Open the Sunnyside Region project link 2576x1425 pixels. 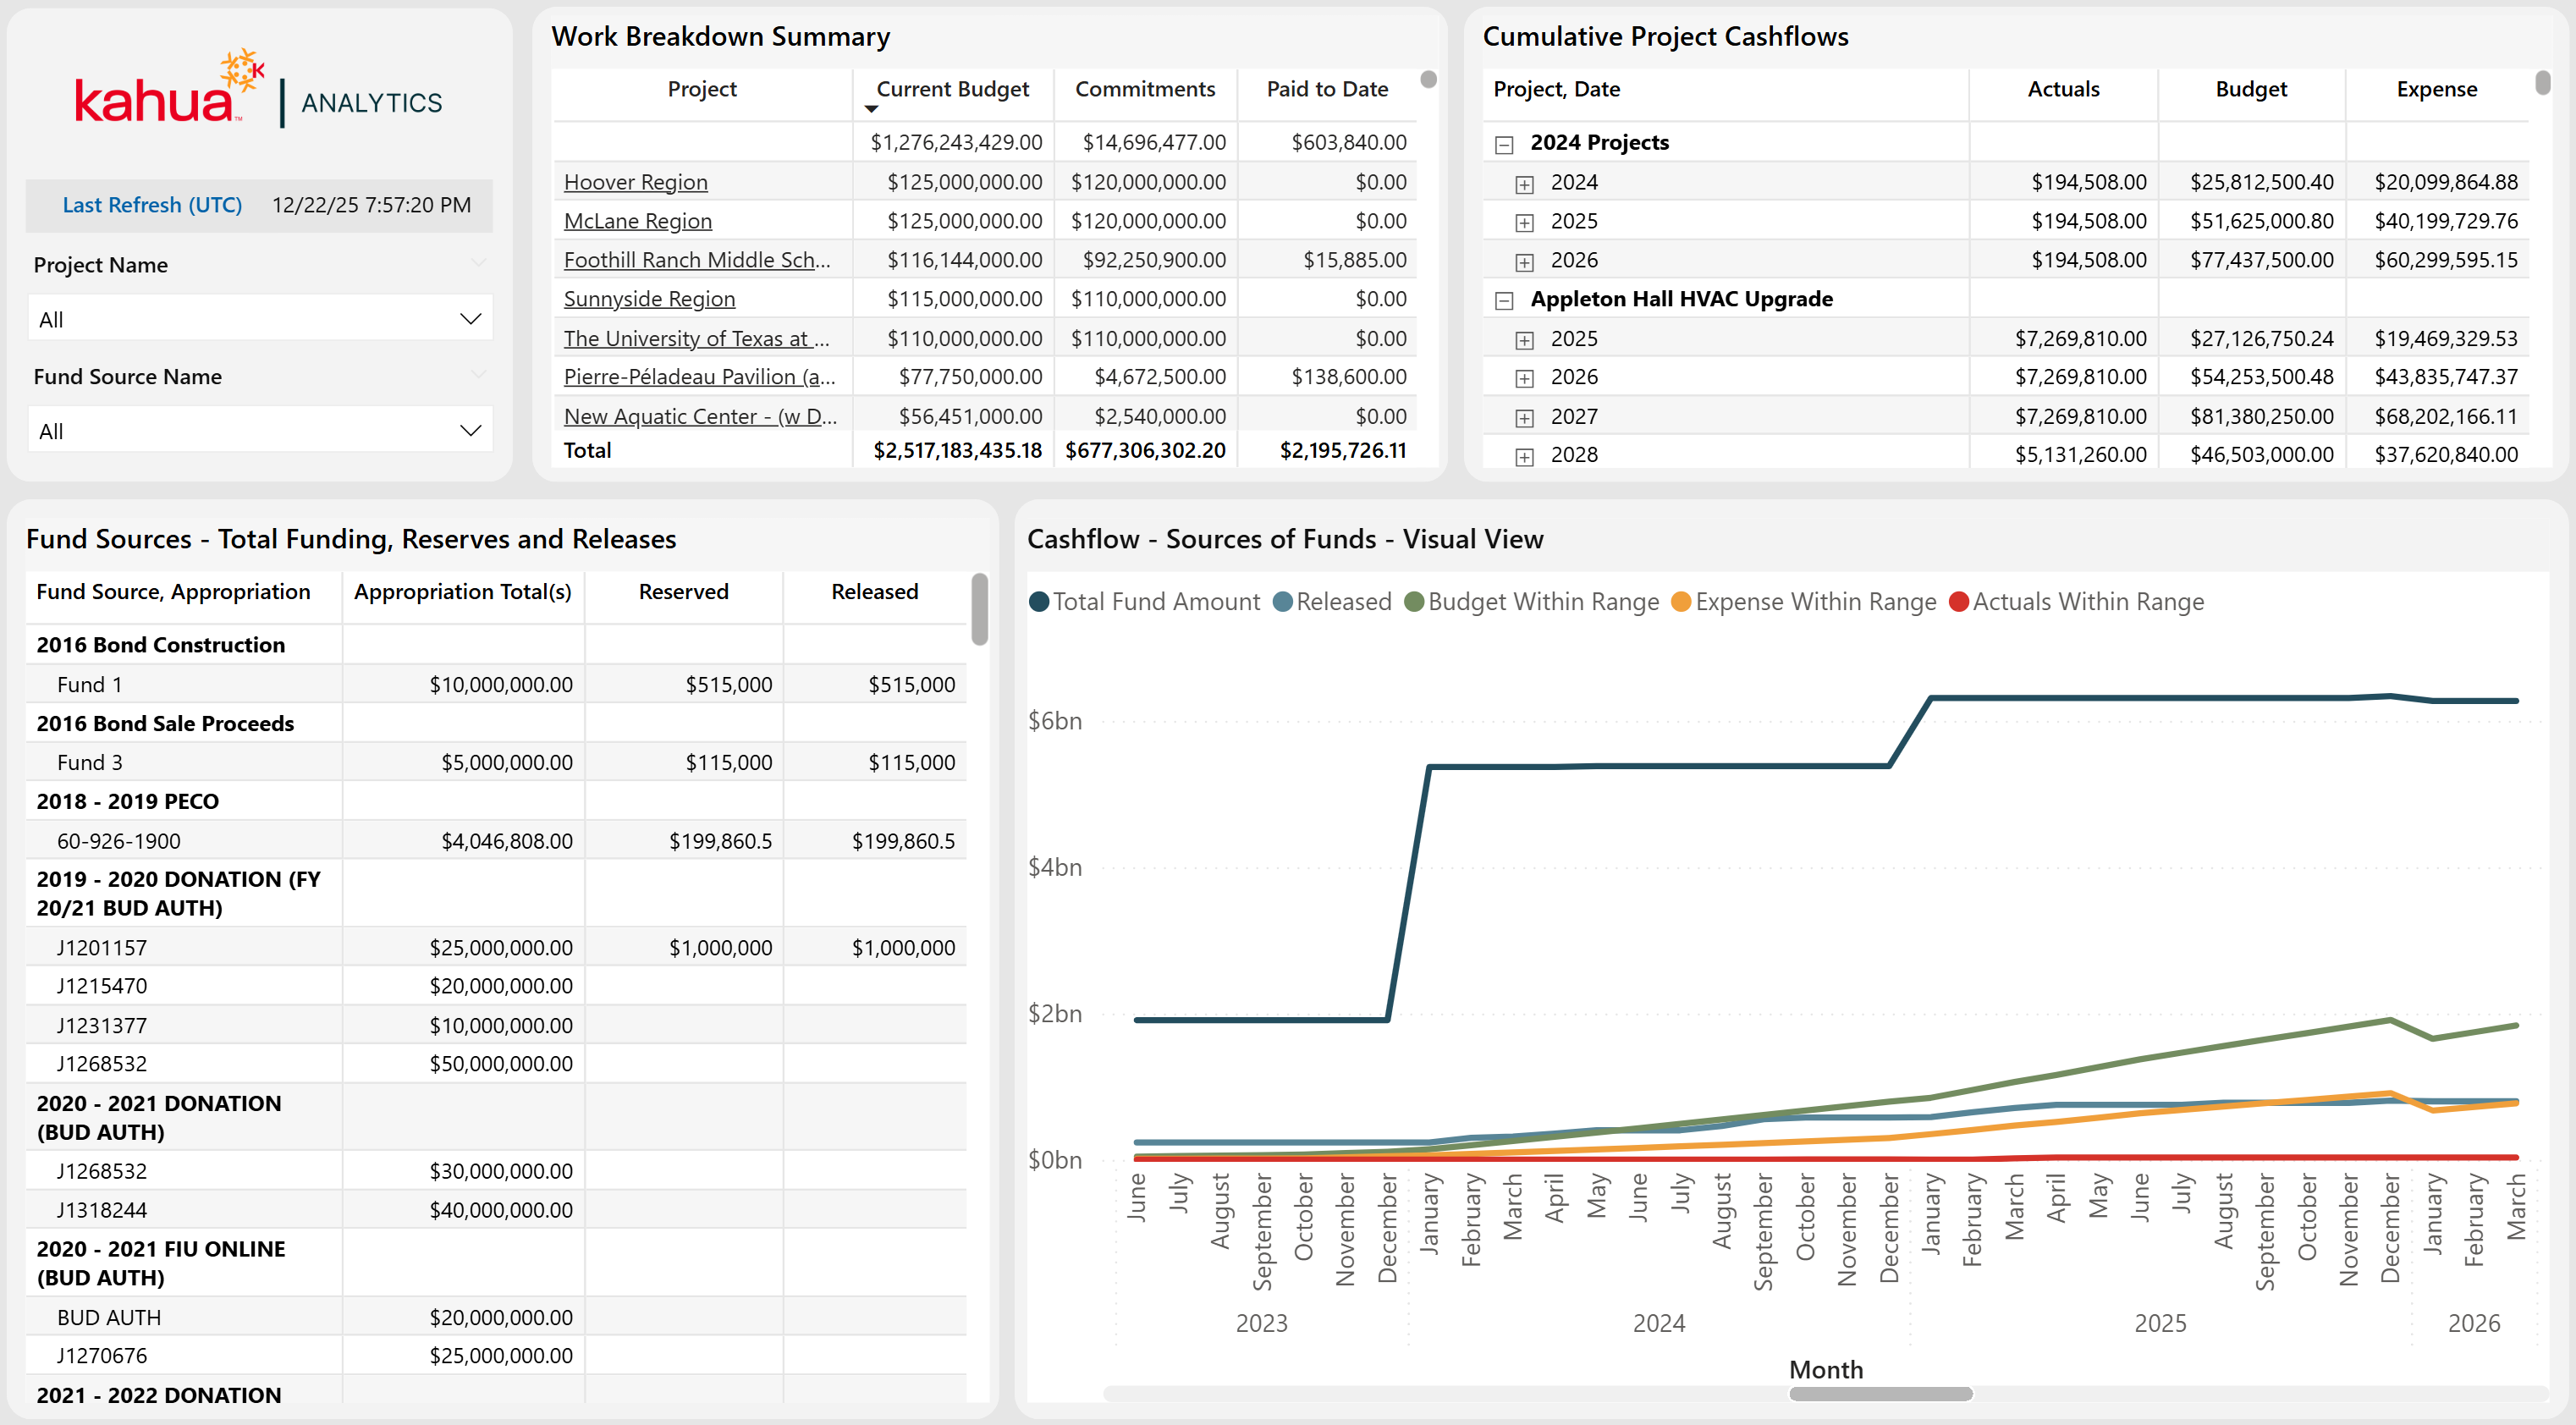click(x=649, y=299)
